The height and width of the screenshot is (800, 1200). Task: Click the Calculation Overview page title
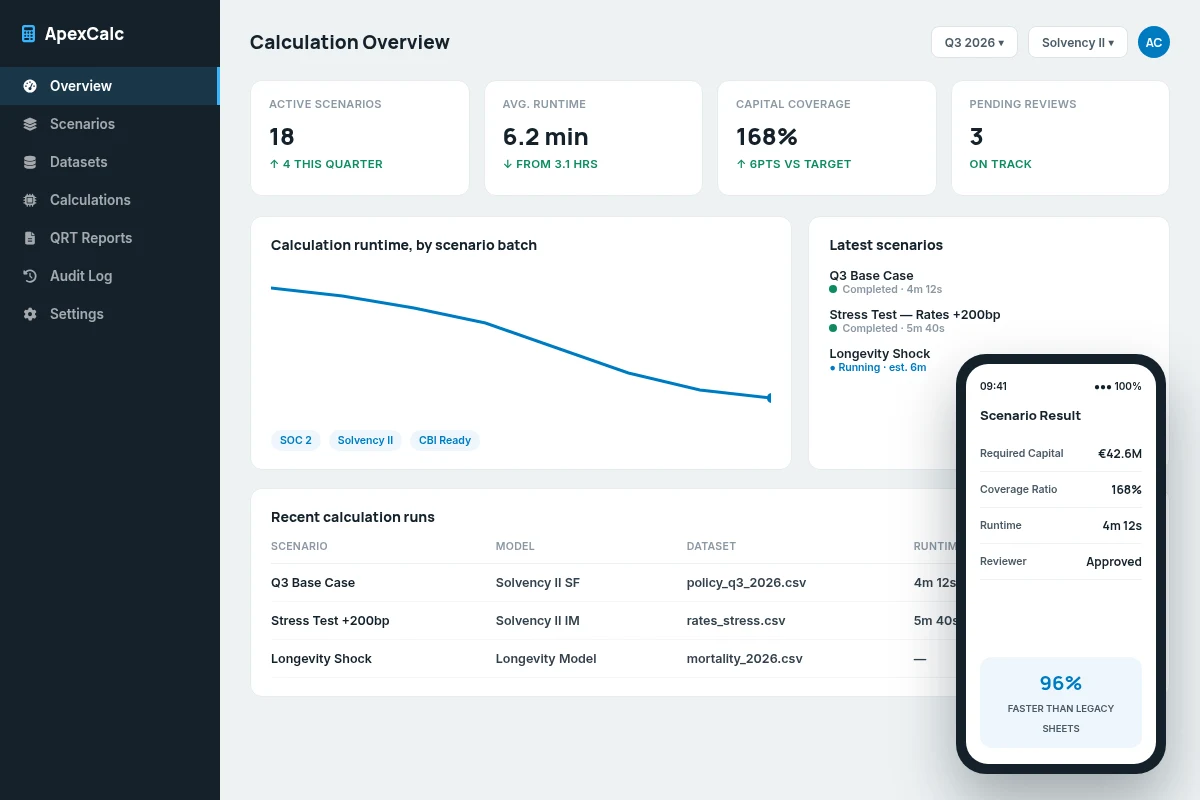point(350,42)
